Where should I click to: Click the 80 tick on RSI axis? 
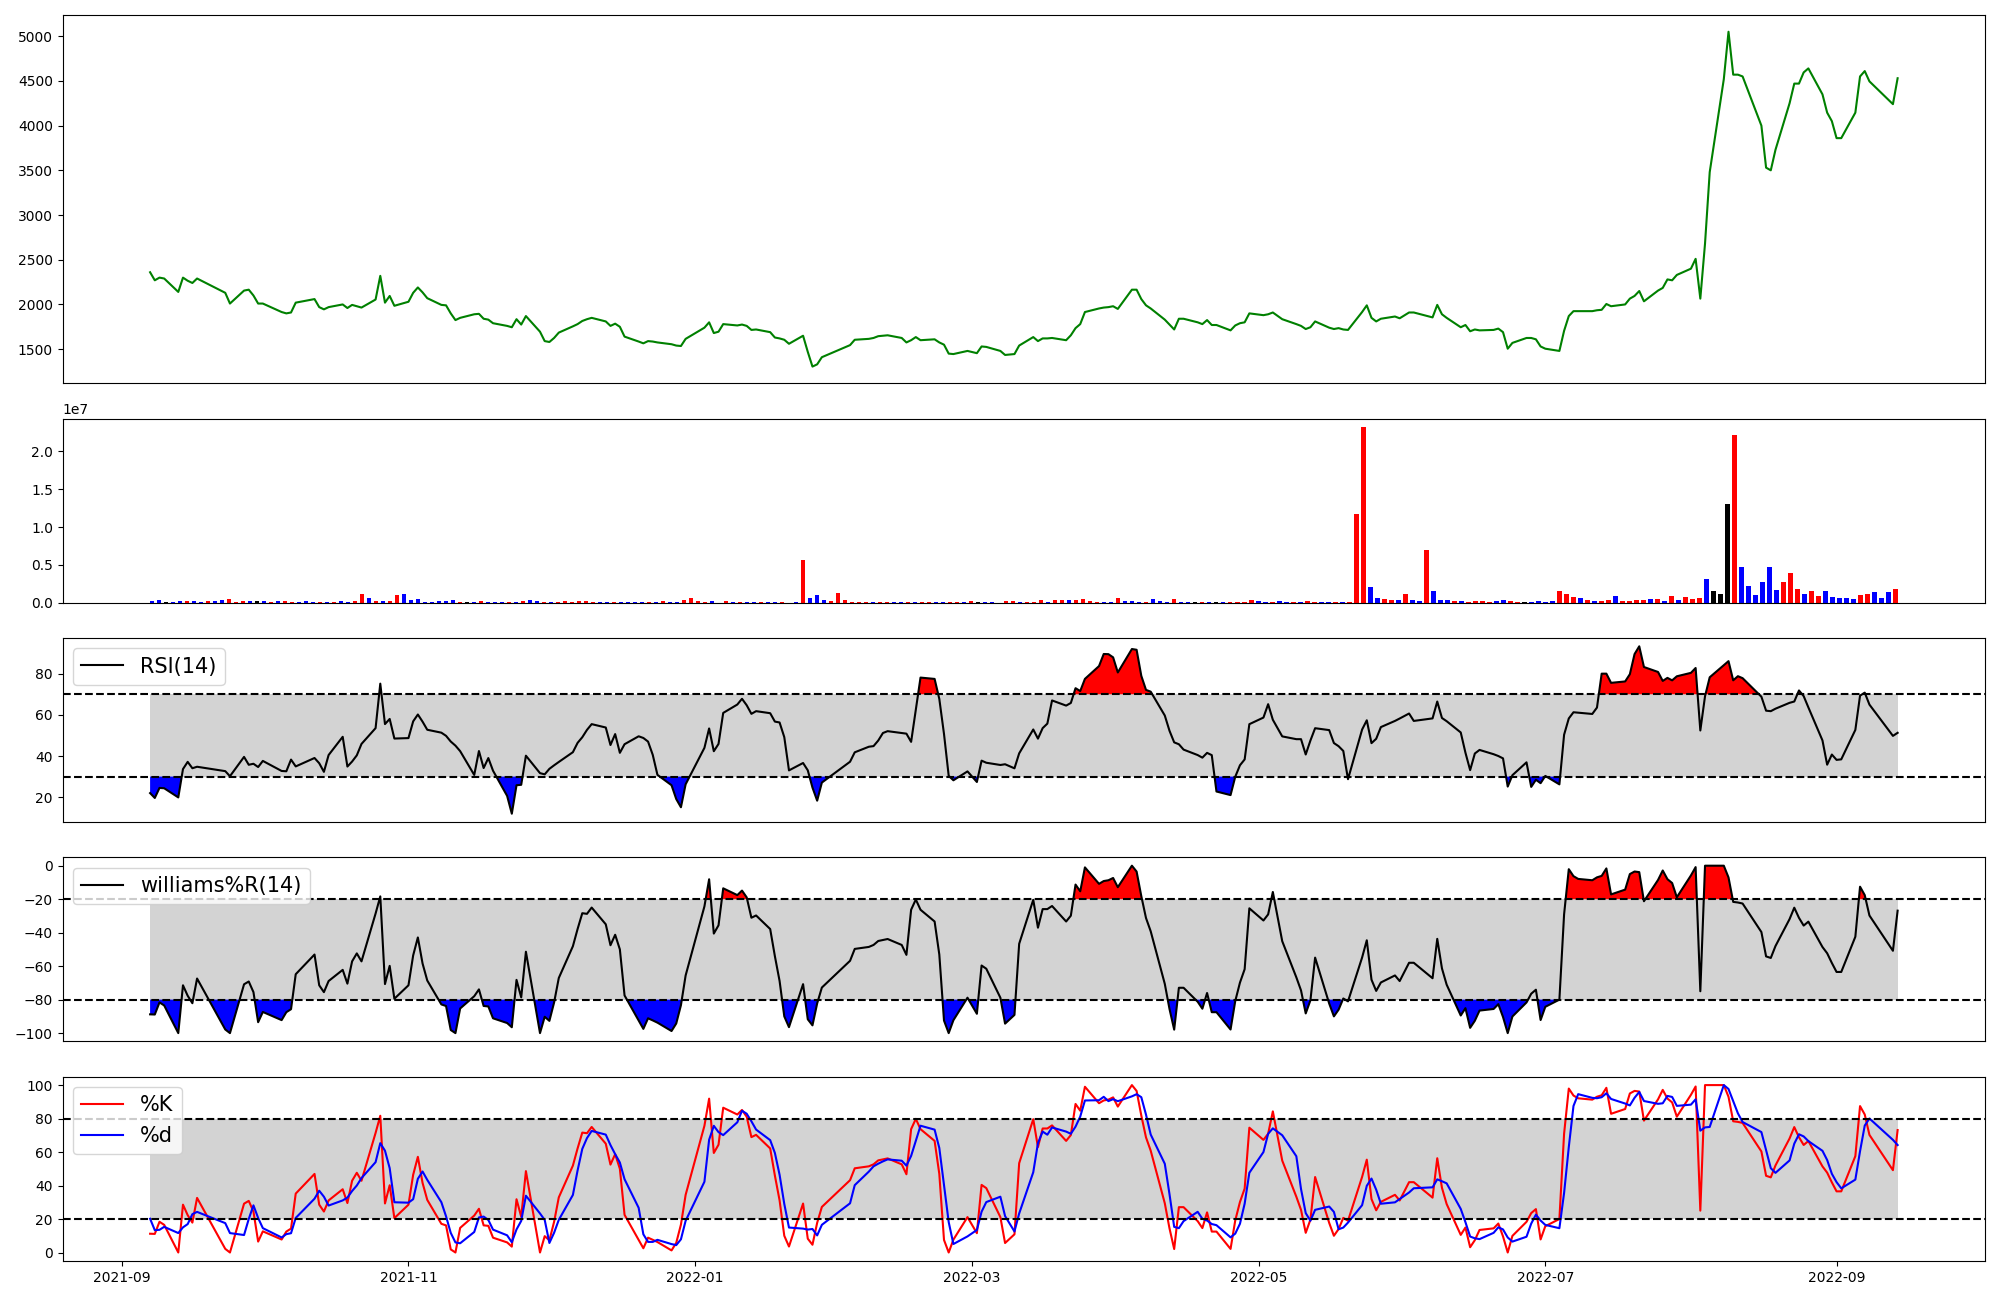tap(44, 674)
